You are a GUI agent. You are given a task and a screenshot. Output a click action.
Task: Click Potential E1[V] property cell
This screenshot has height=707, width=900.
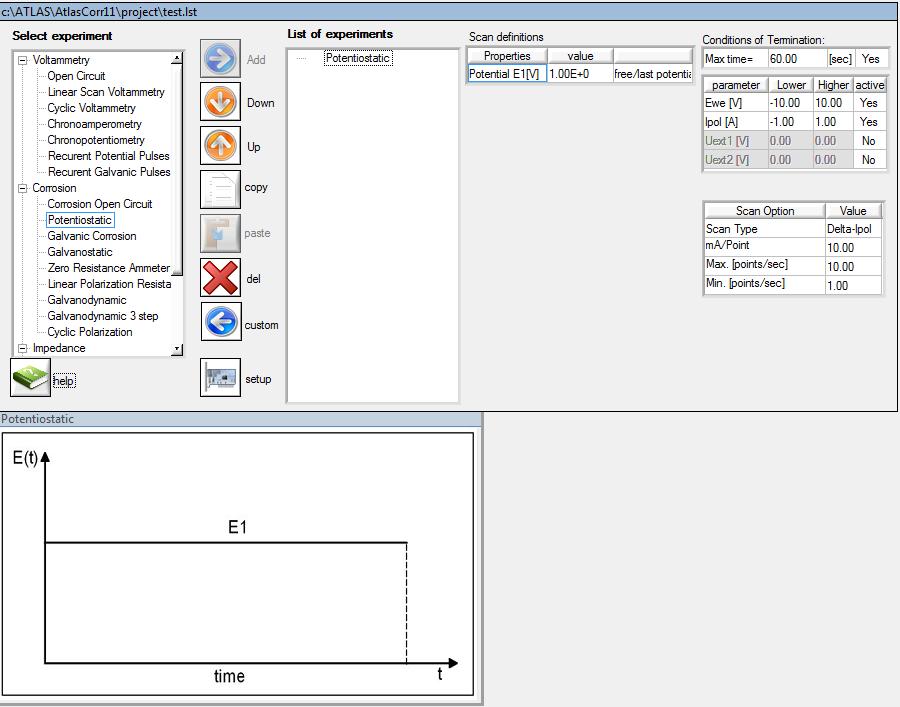507,74
